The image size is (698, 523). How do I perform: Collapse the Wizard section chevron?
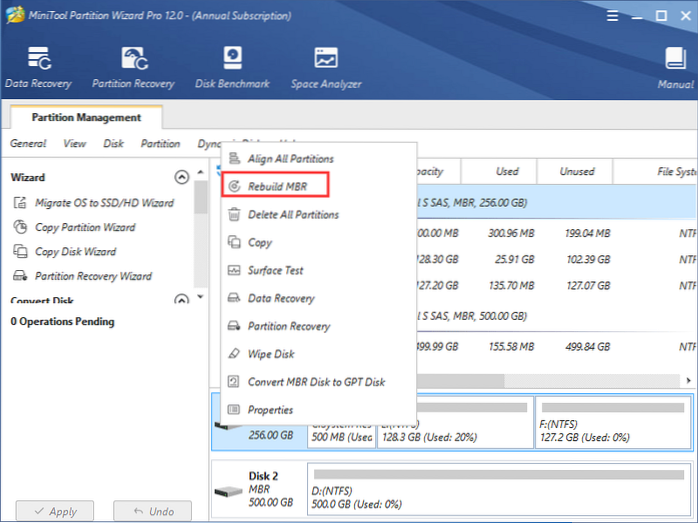(181, 177)
